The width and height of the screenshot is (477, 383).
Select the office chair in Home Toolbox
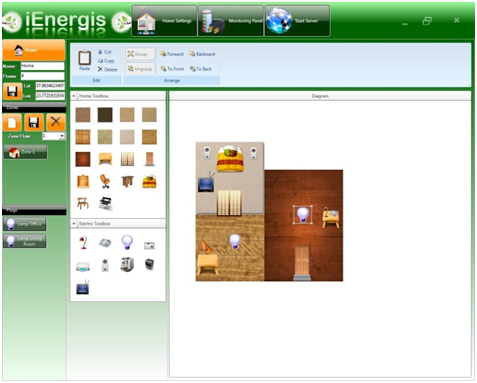[105, 182]
